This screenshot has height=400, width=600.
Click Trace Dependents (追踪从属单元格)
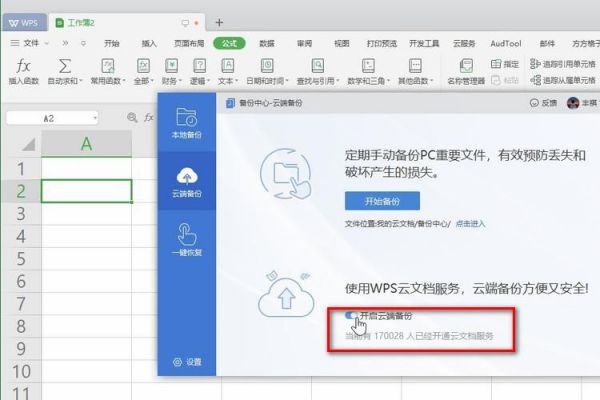[x=563, y=80]
